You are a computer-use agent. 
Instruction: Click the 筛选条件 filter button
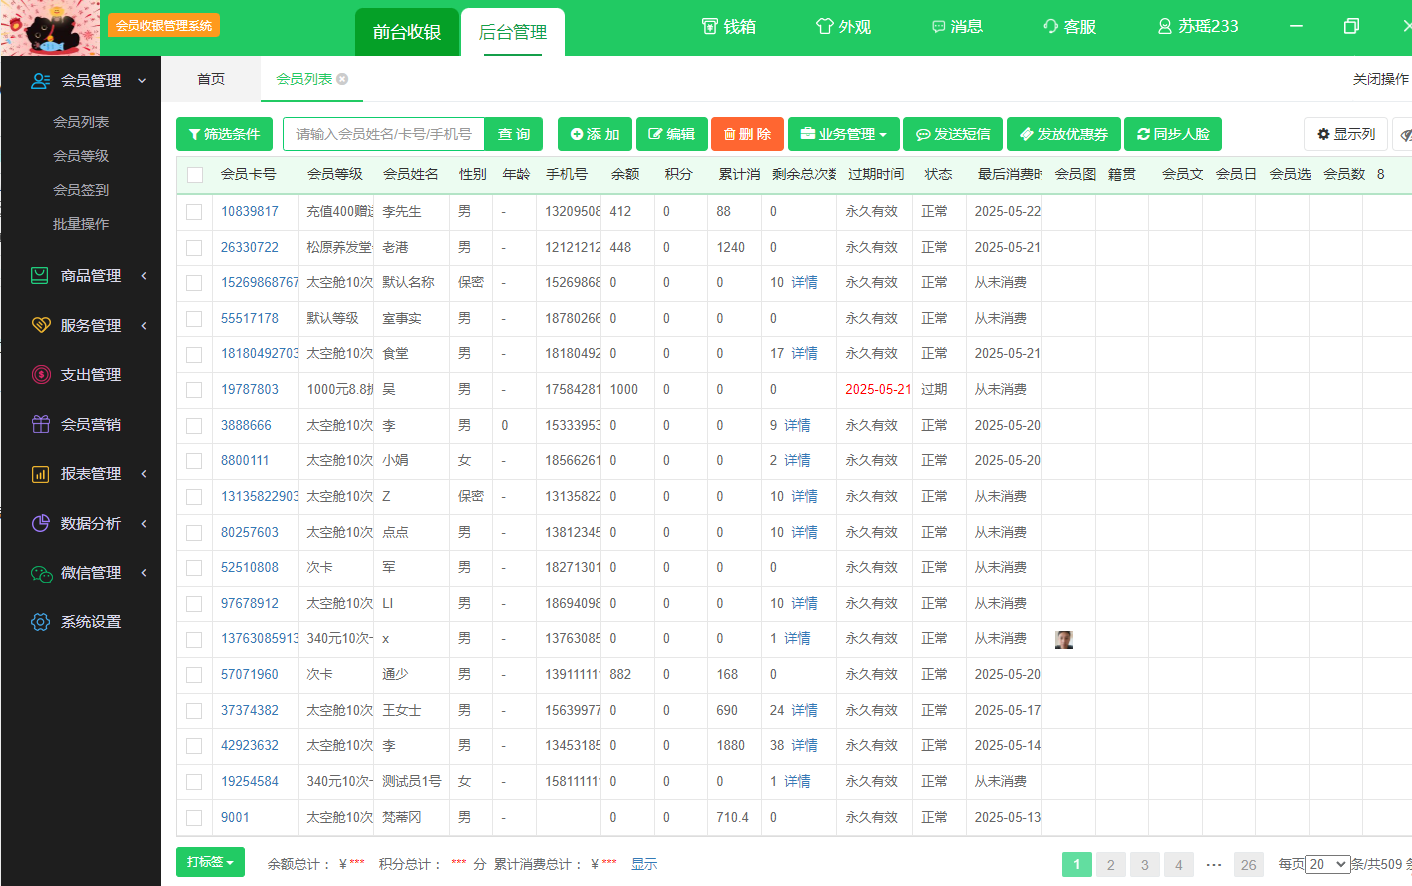click(x=224, y=134)
